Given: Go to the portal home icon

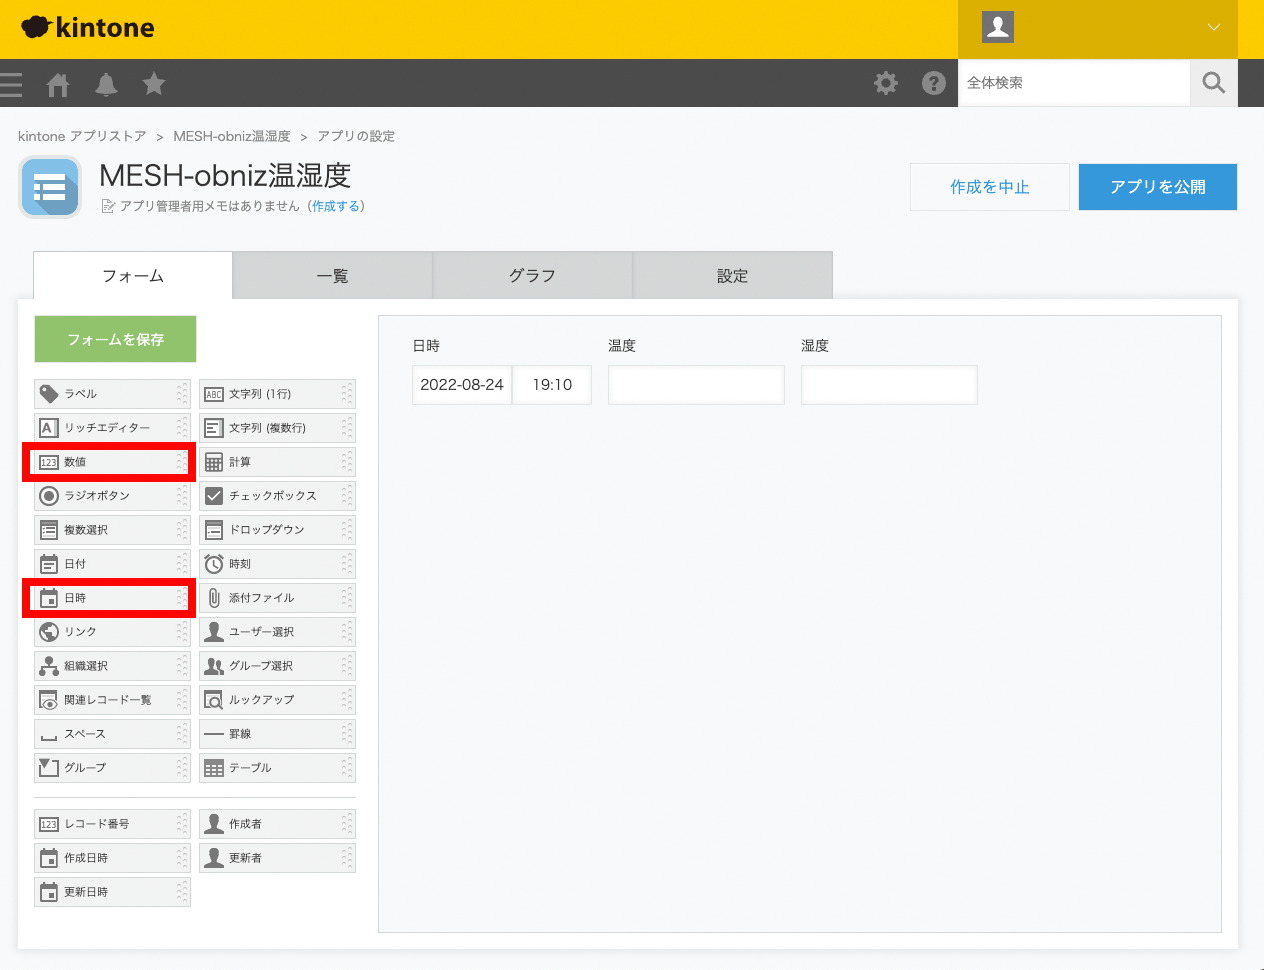Looking at the screenshot, I should (58, 84).
